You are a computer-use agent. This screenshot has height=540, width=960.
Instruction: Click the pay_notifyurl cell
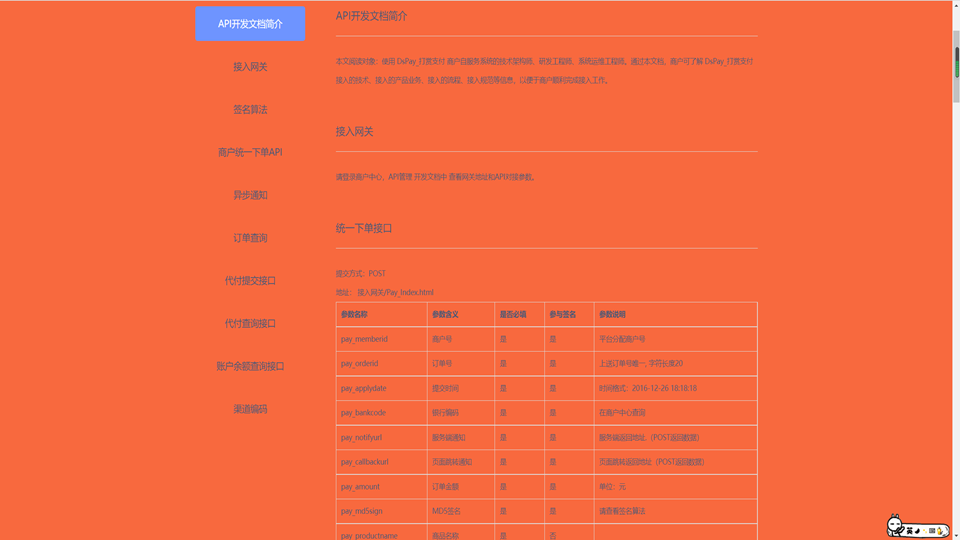[x=381, y=438]
